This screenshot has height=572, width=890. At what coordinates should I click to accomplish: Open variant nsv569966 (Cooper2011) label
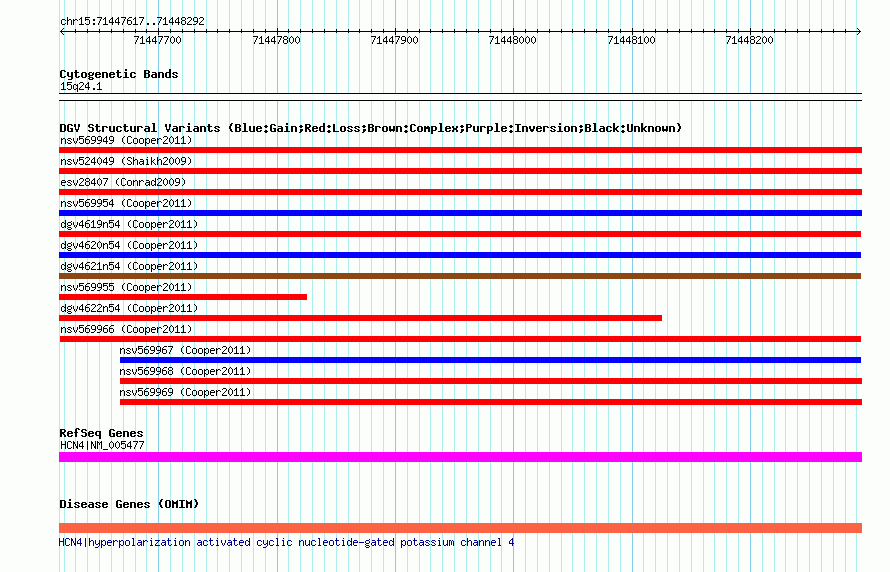126,329
